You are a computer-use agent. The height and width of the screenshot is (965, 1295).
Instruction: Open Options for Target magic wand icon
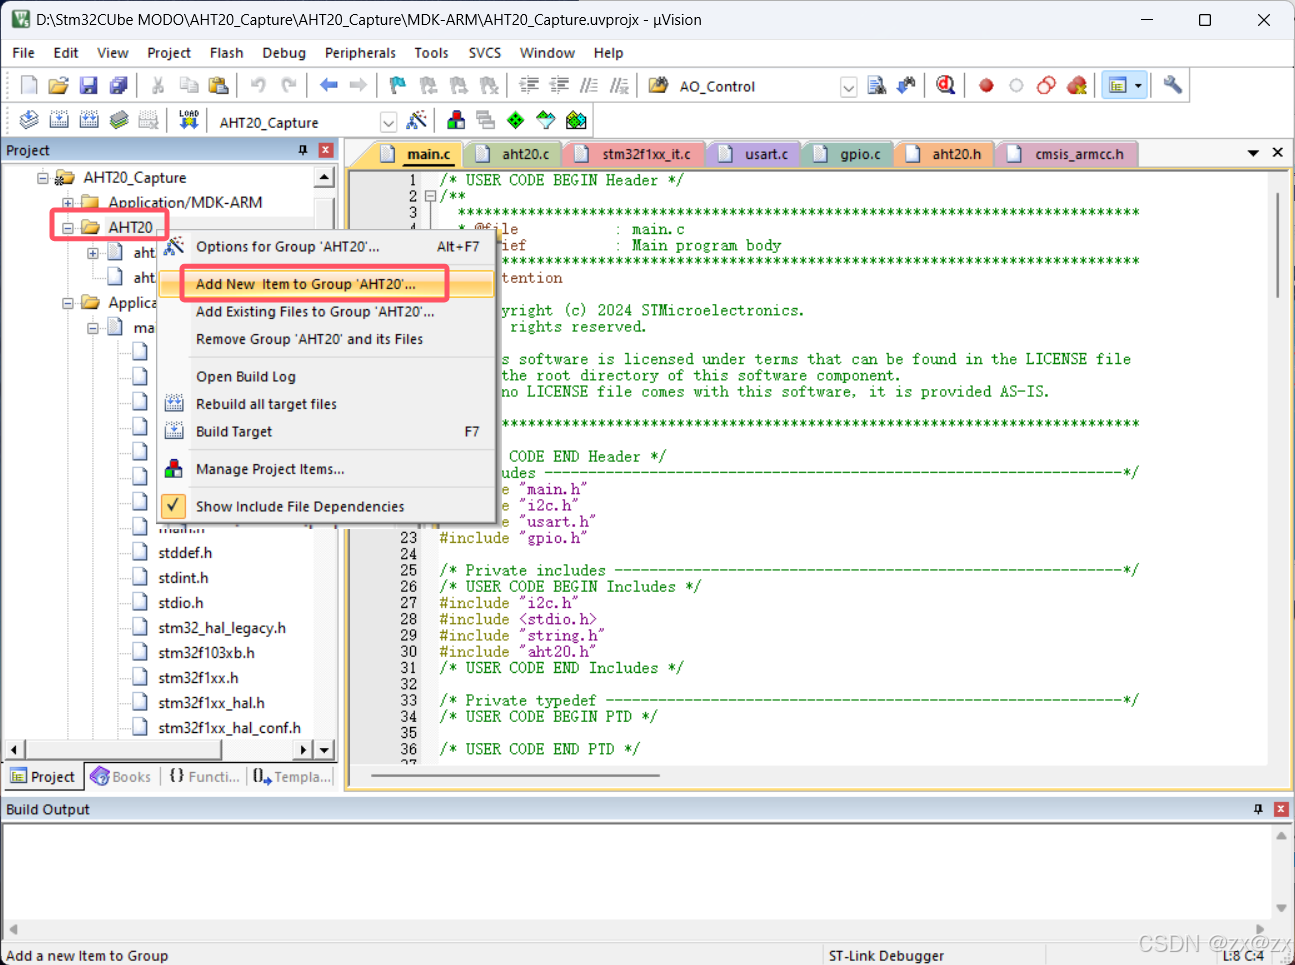point(417,121)
